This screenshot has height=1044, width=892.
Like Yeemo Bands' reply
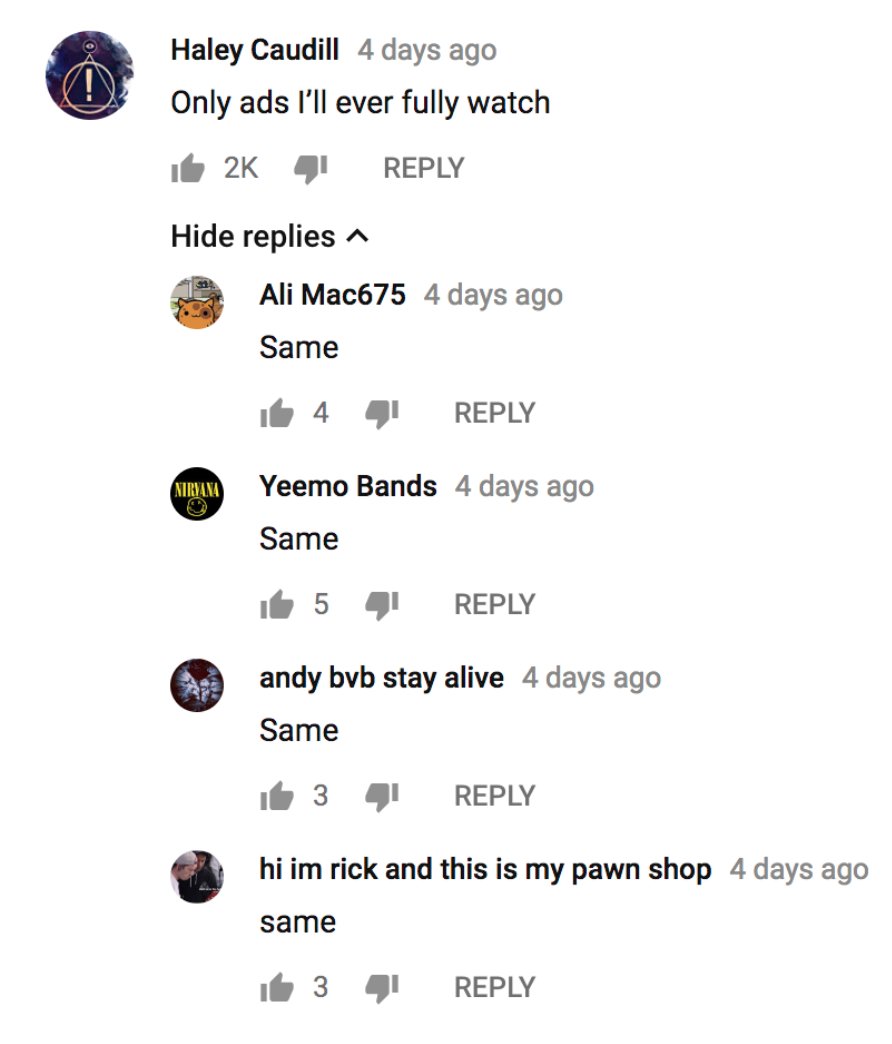click(277, 605)
